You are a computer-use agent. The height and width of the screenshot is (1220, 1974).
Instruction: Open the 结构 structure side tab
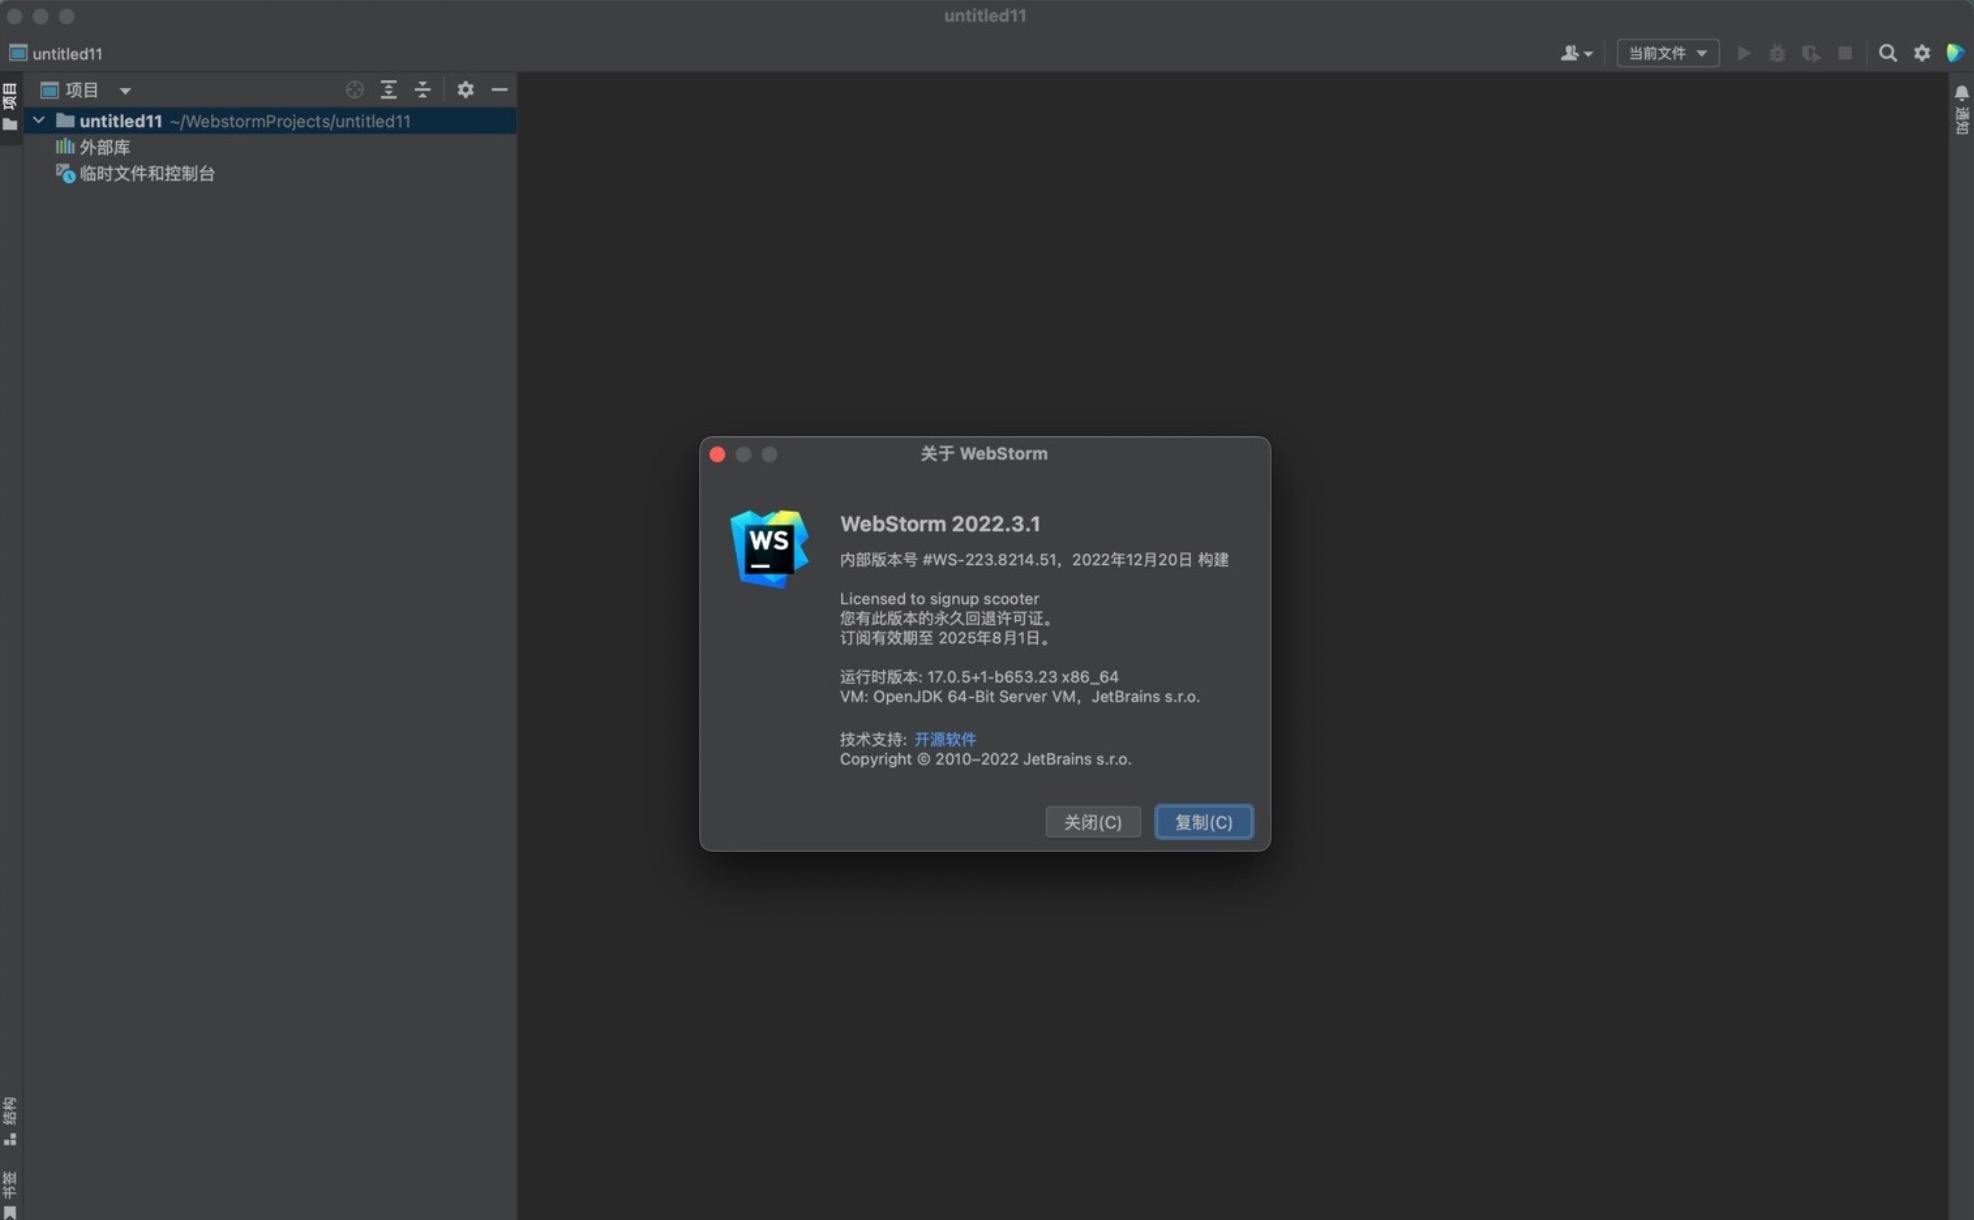(10, 1121)
